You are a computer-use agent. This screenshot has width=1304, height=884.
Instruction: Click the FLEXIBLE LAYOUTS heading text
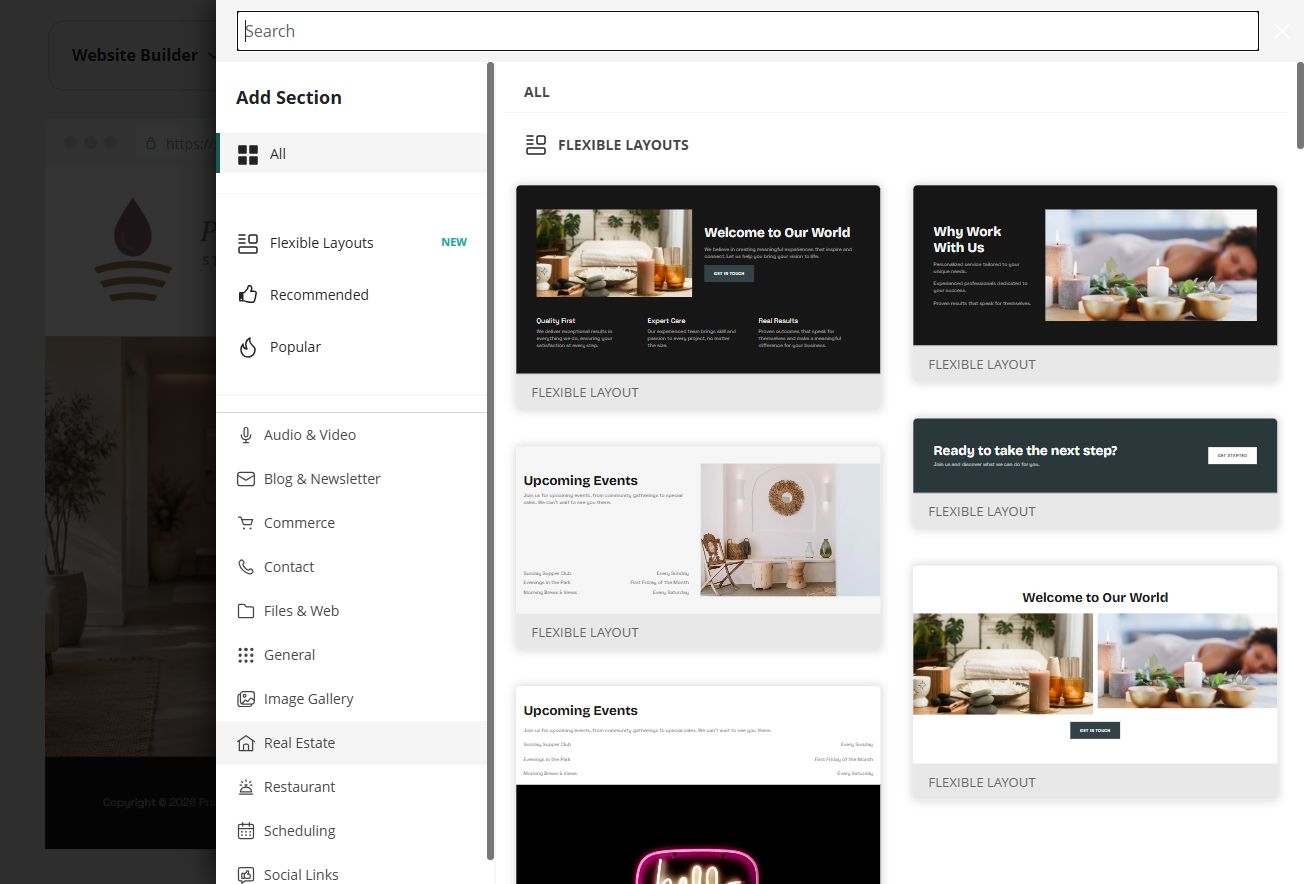pos(623,145)
